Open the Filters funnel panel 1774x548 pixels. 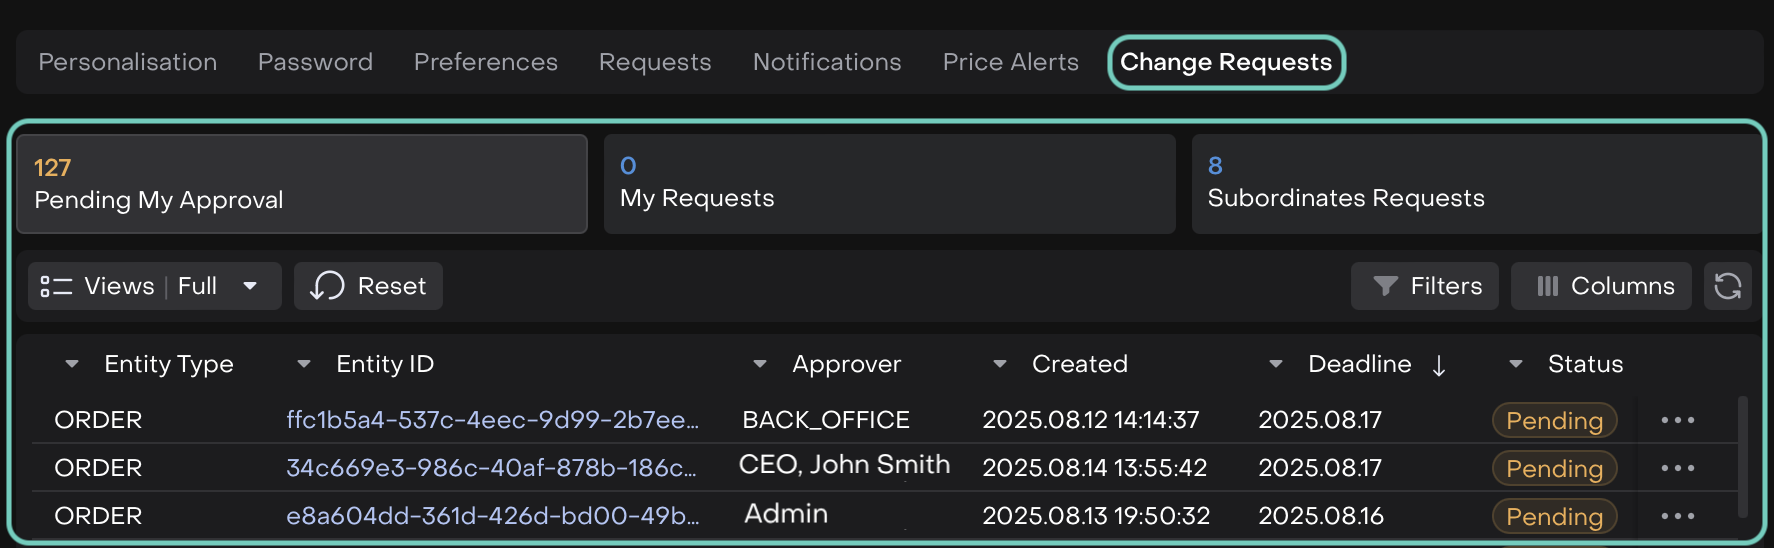(1424, 286)
